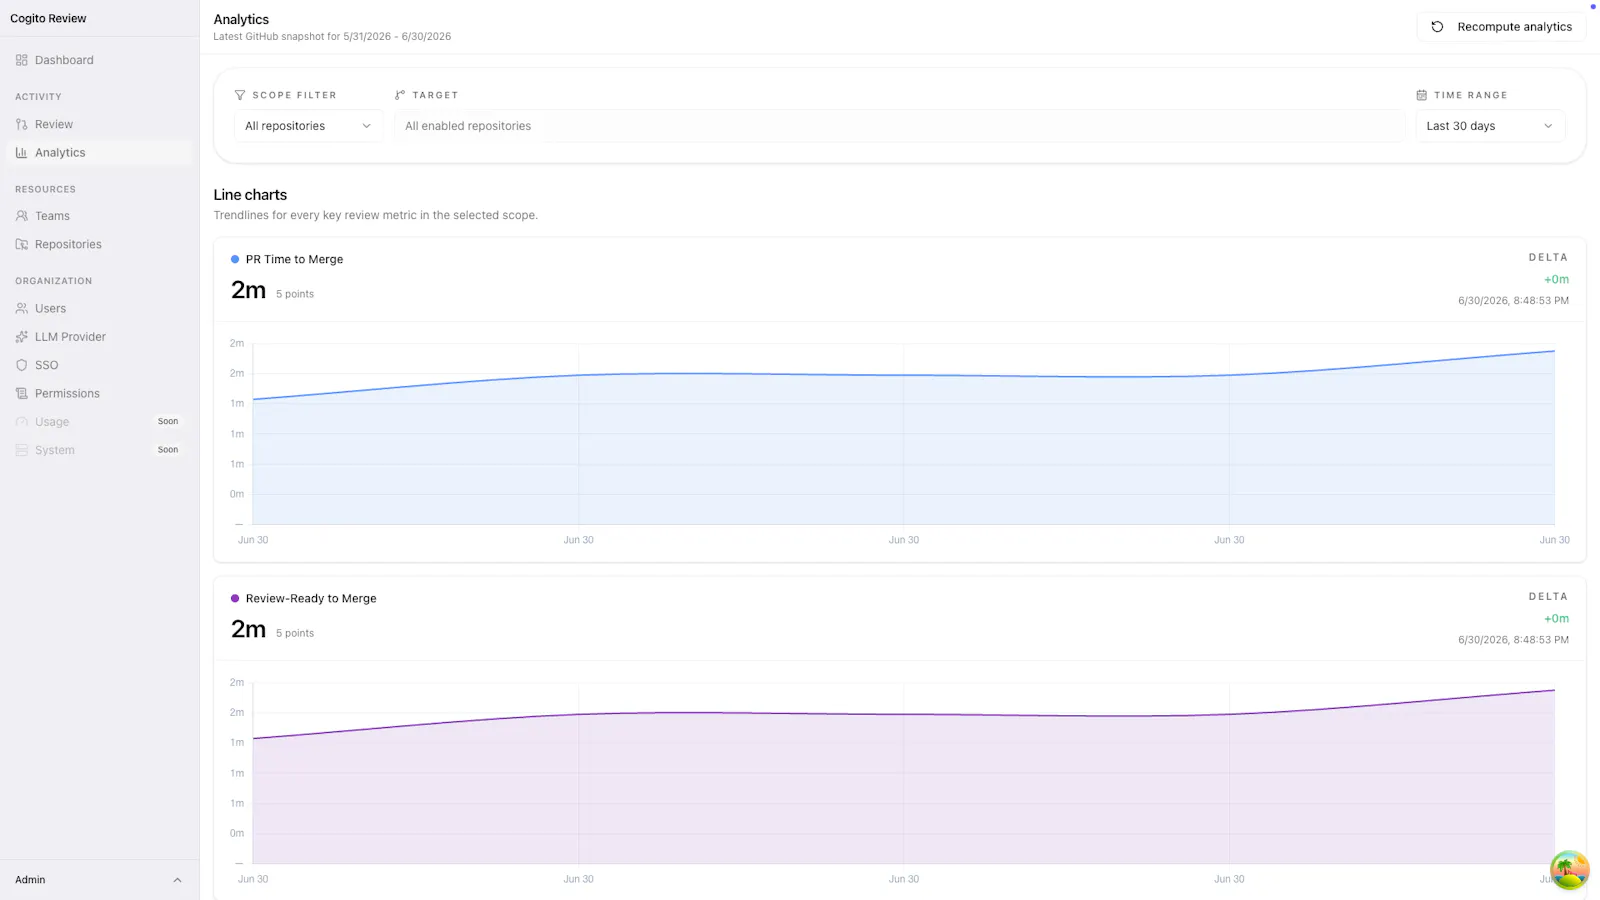The width and height of the screenshot is (1600, 900).
Task: Expand the Admin menu chevron
Action: coord(177,880)
